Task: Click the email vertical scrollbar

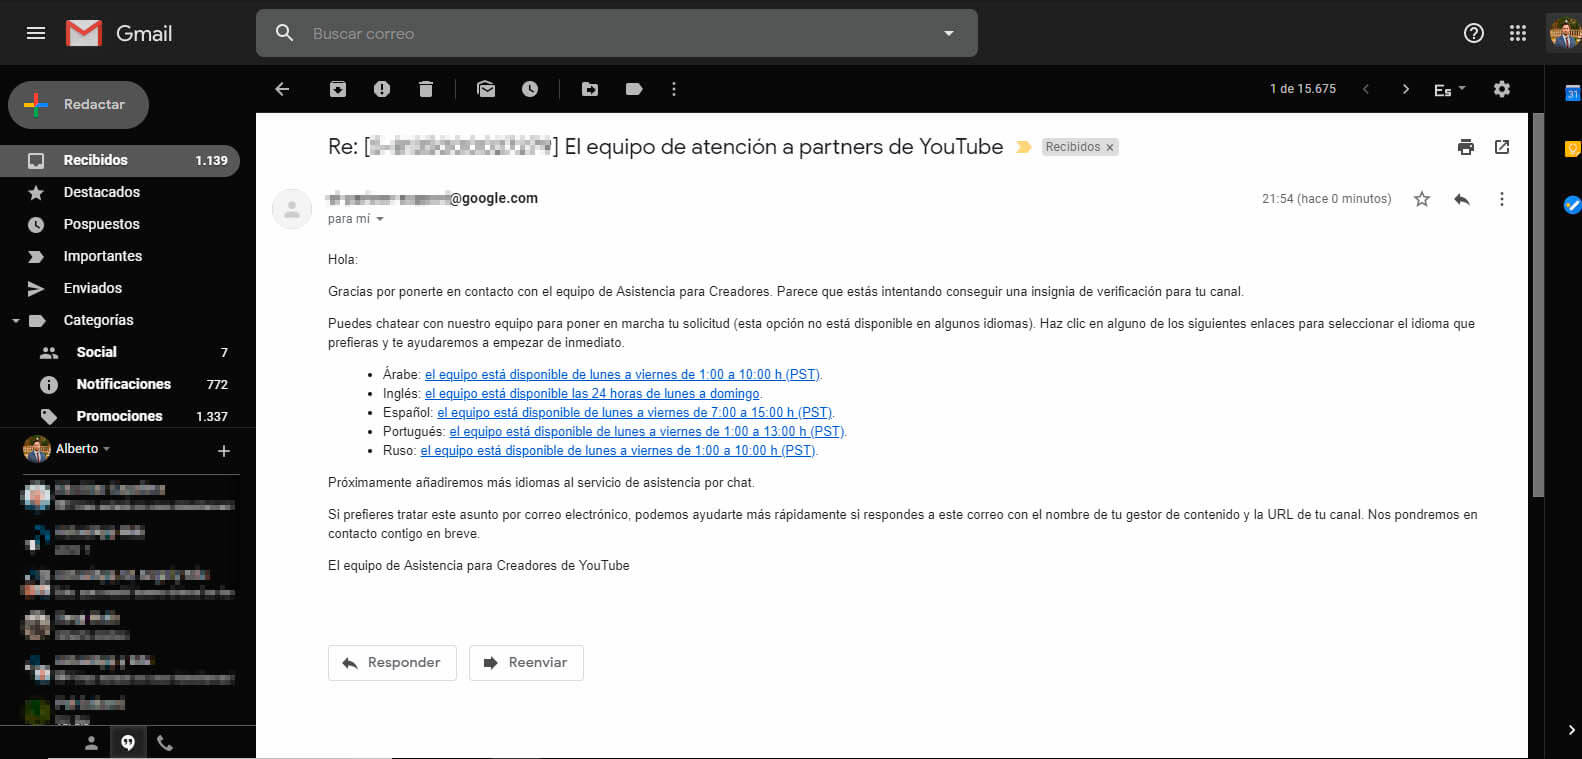Action: coord(1538,305)
